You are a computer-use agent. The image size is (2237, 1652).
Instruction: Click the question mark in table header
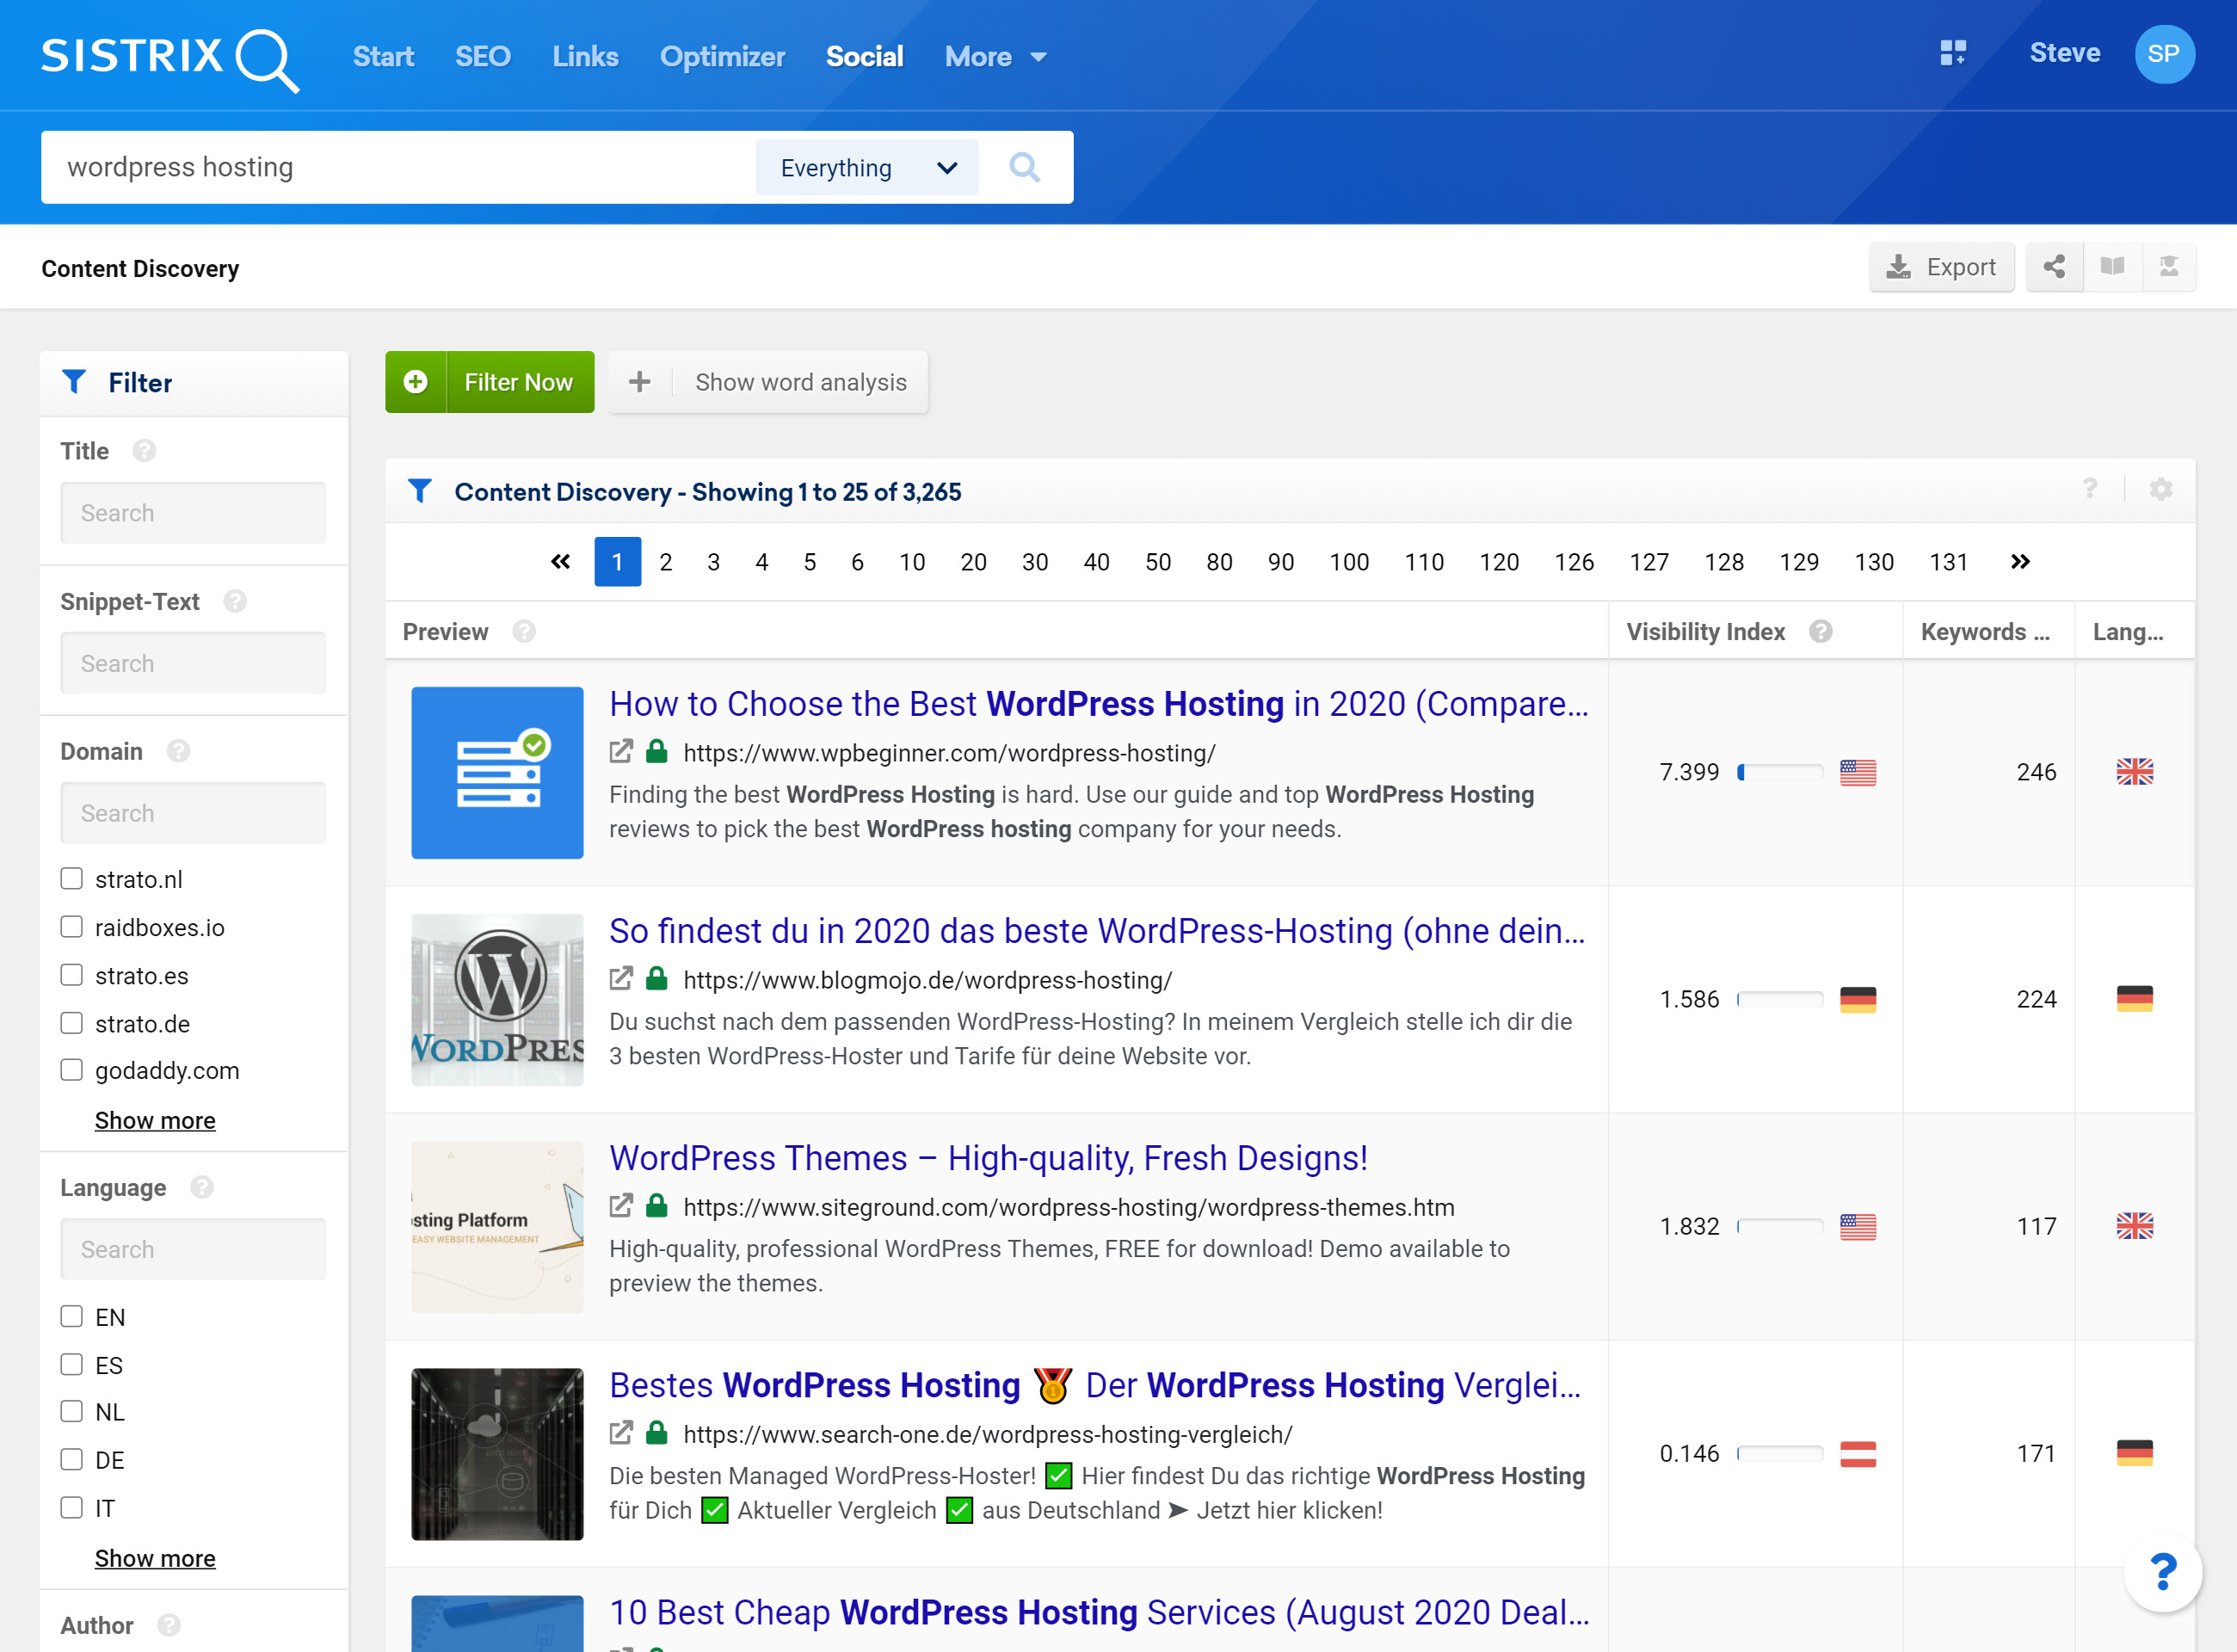(2090, 489)
